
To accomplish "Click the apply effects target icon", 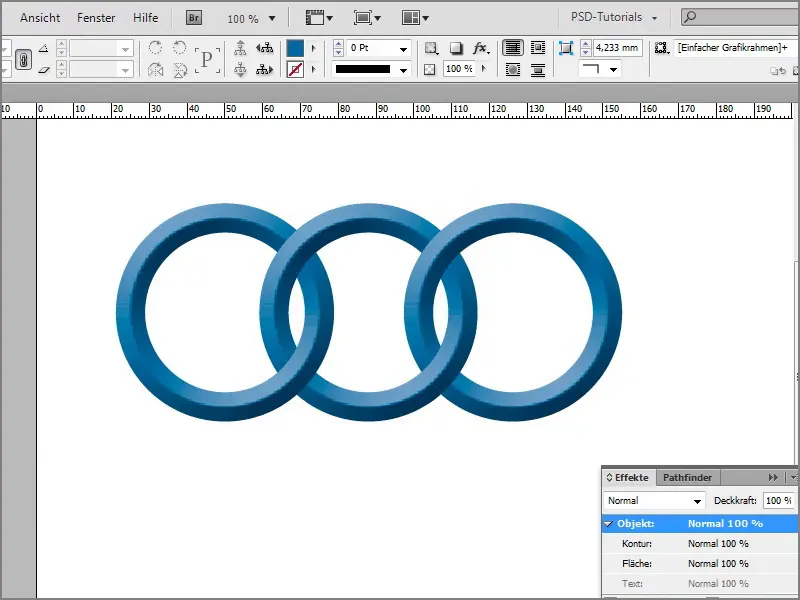I will click(x=431, y=48).
